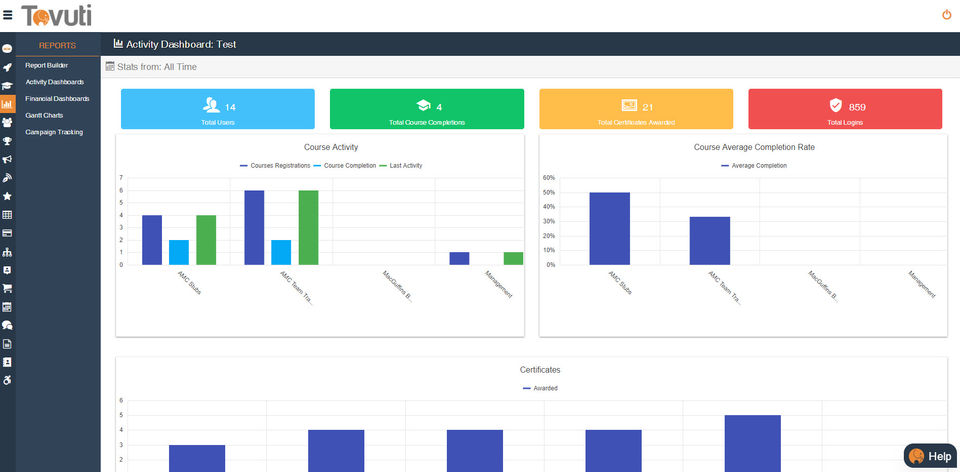
Task: Toggle Courses Registrations legend series
Action: (276, 166)
